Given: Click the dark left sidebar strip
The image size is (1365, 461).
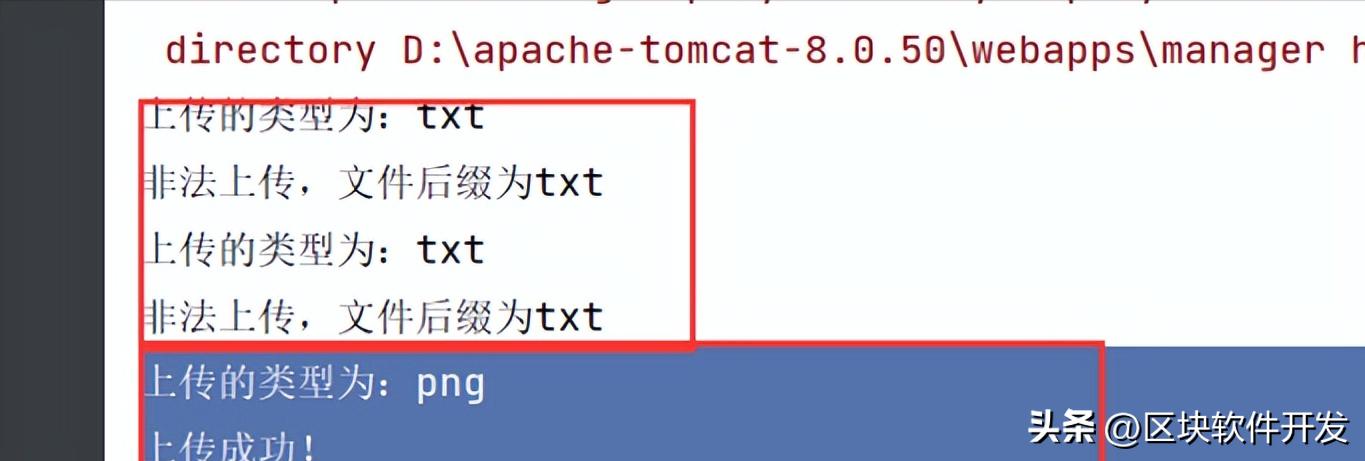Looking at the screenshot, I should pyautogui.click(x=52, y=230).
